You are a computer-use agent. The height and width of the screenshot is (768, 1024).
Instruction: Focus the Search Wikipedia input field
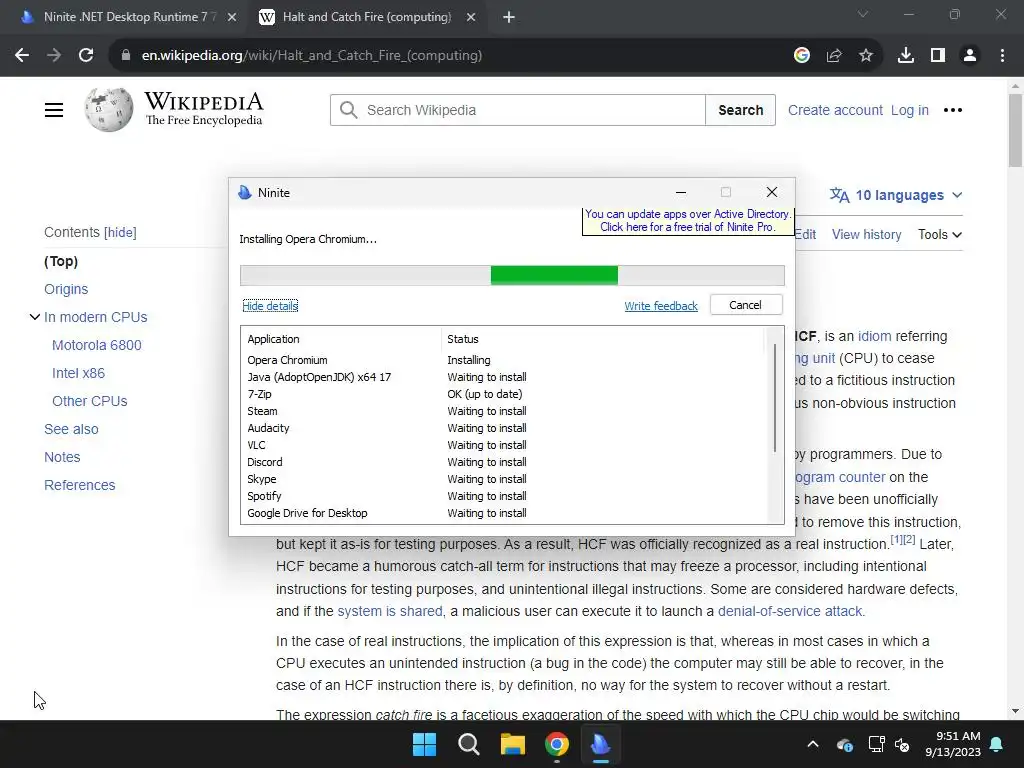pyautogui.click(x=518, y=110)
